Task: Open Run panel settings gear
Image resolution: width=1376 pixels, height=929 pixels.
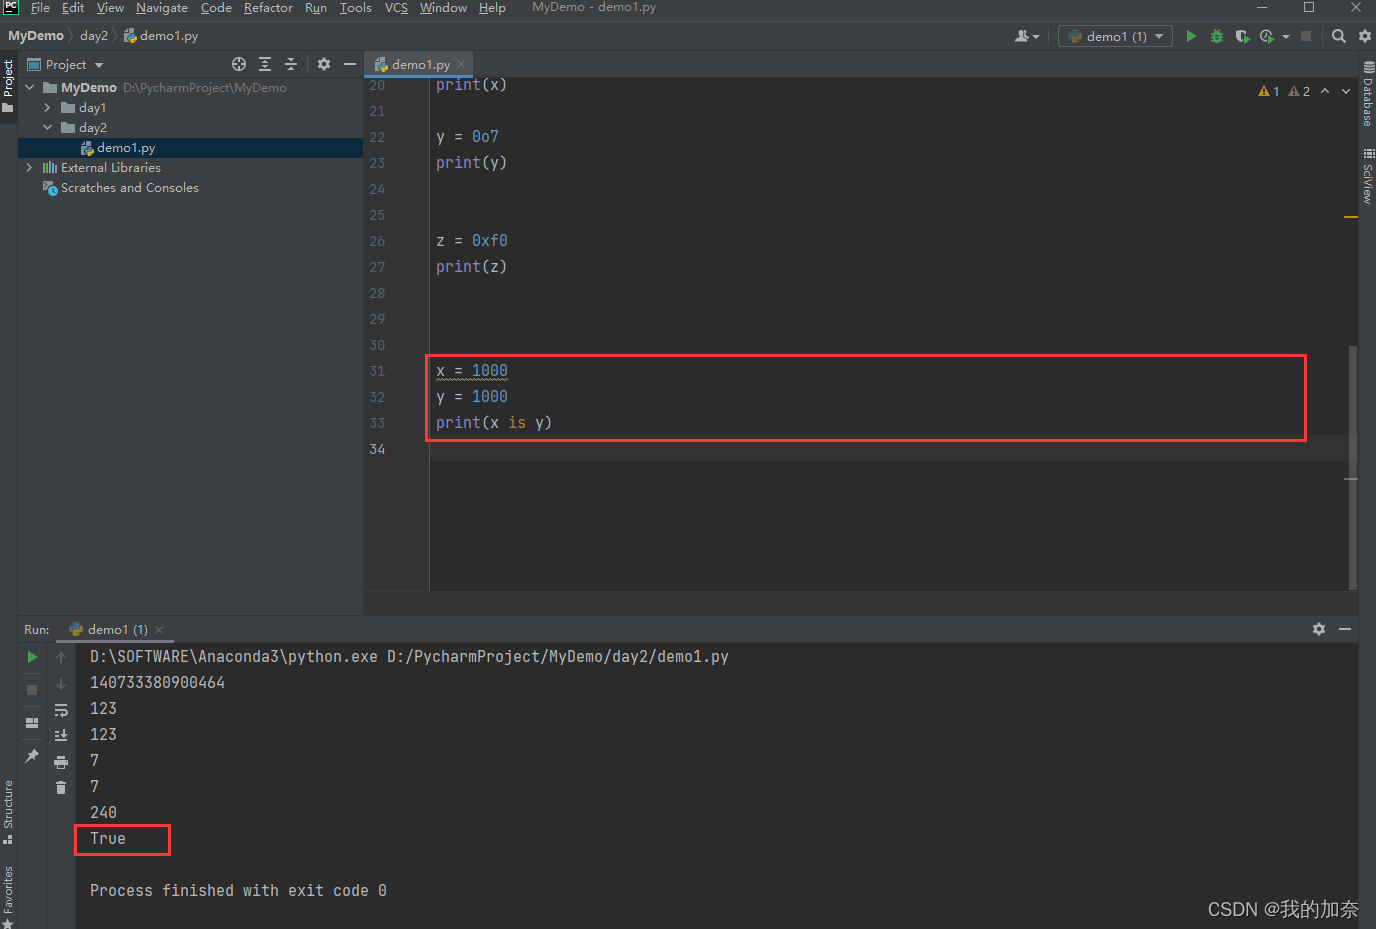Action: tap(1319, 629)
